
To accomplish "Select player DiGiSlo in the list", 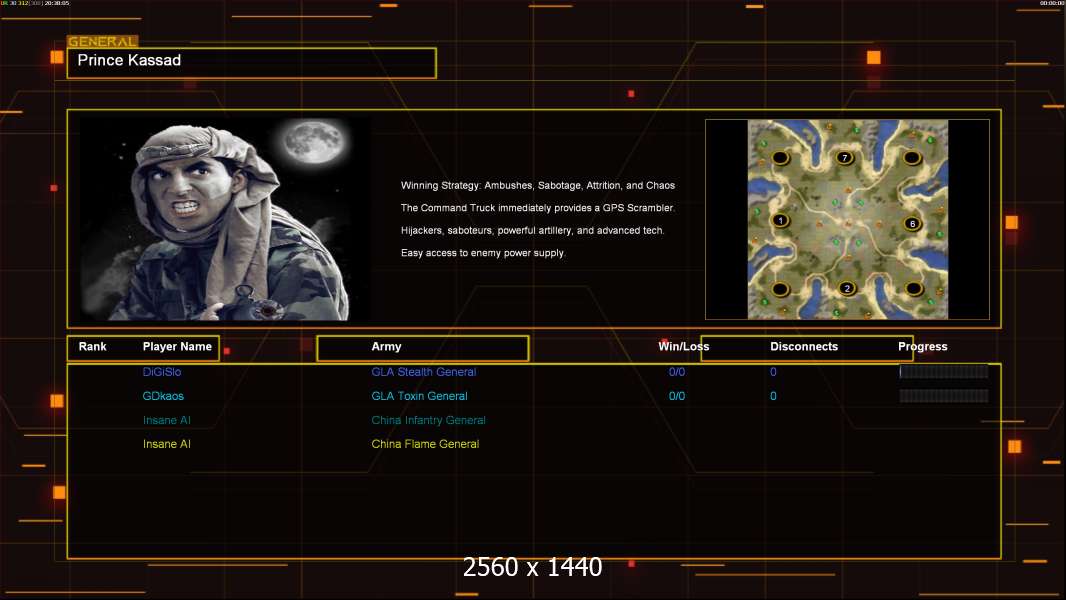I will (x=162, y=372).
